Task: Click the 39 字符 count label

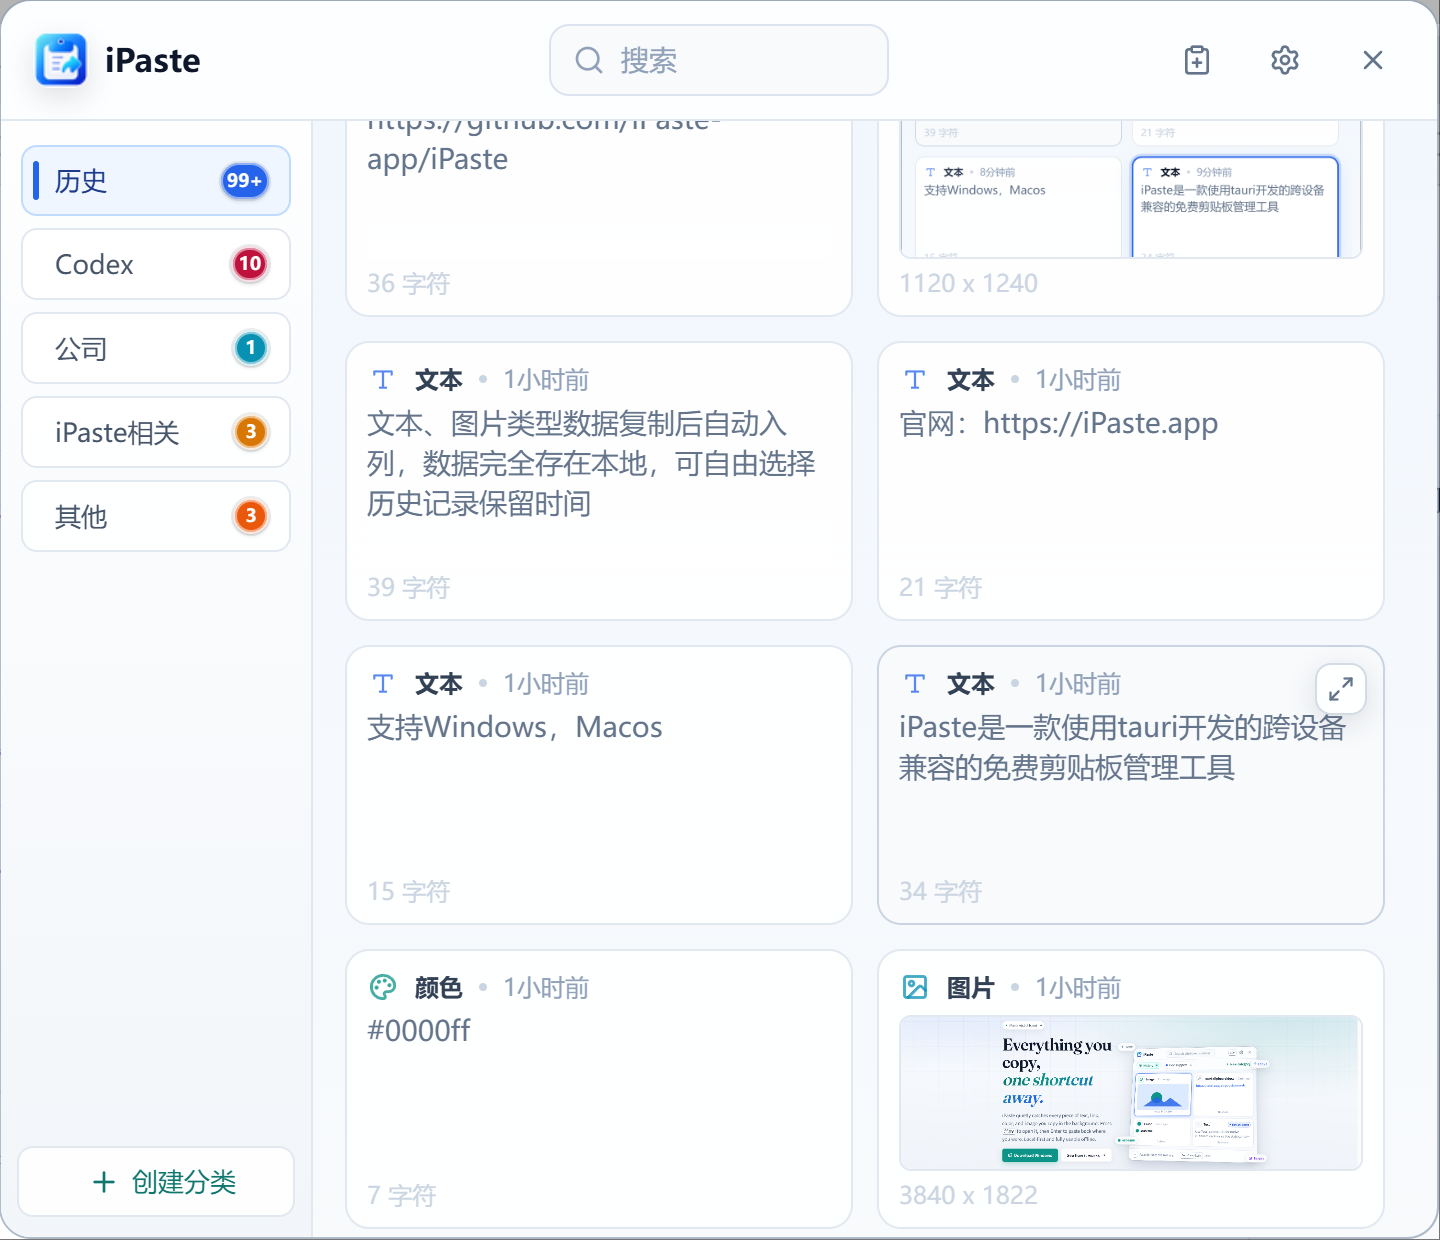Action: tap(408, 587)
